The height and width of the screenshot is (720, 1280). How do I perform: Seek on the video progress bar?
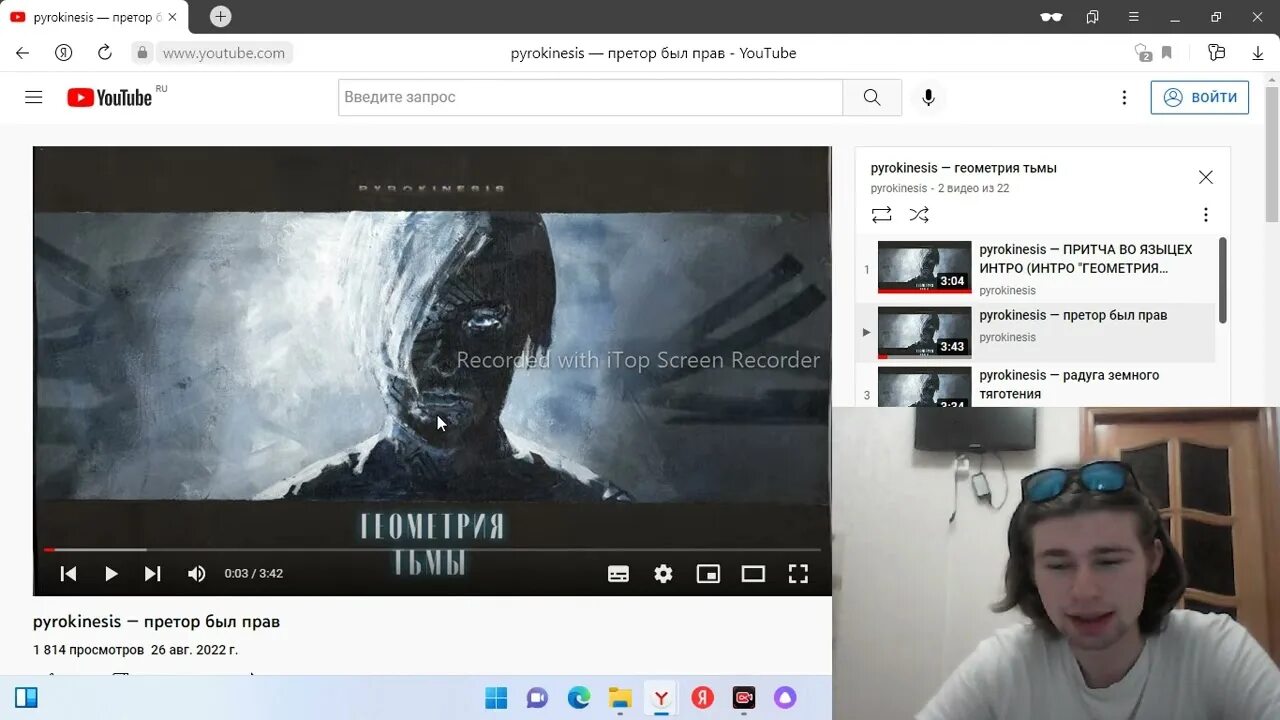click(432, 549)
